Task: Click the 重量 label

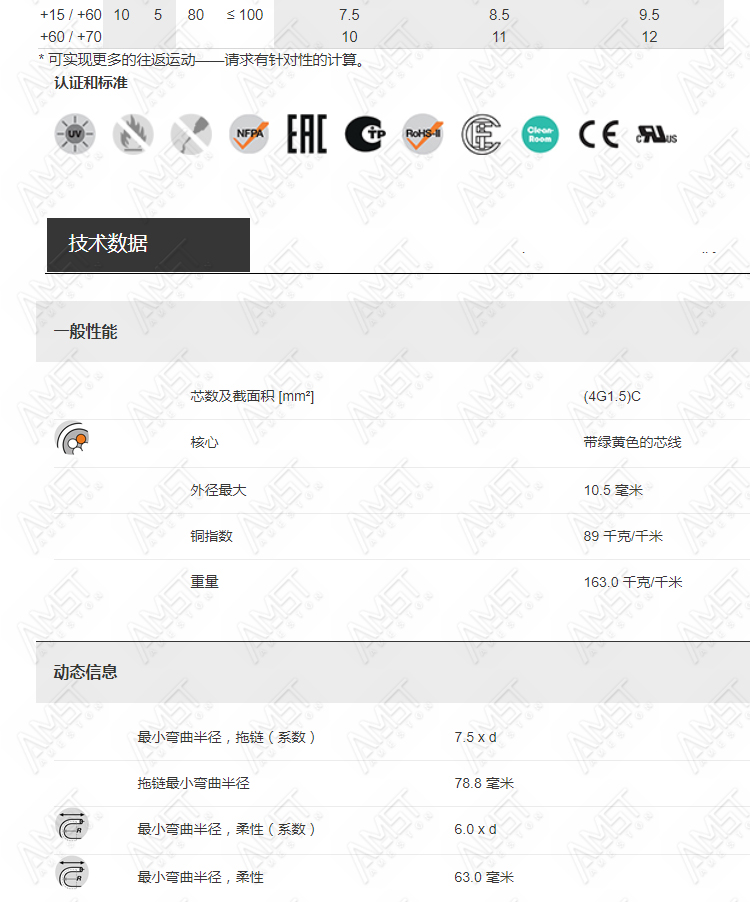Action: click(x=204, y=582)
